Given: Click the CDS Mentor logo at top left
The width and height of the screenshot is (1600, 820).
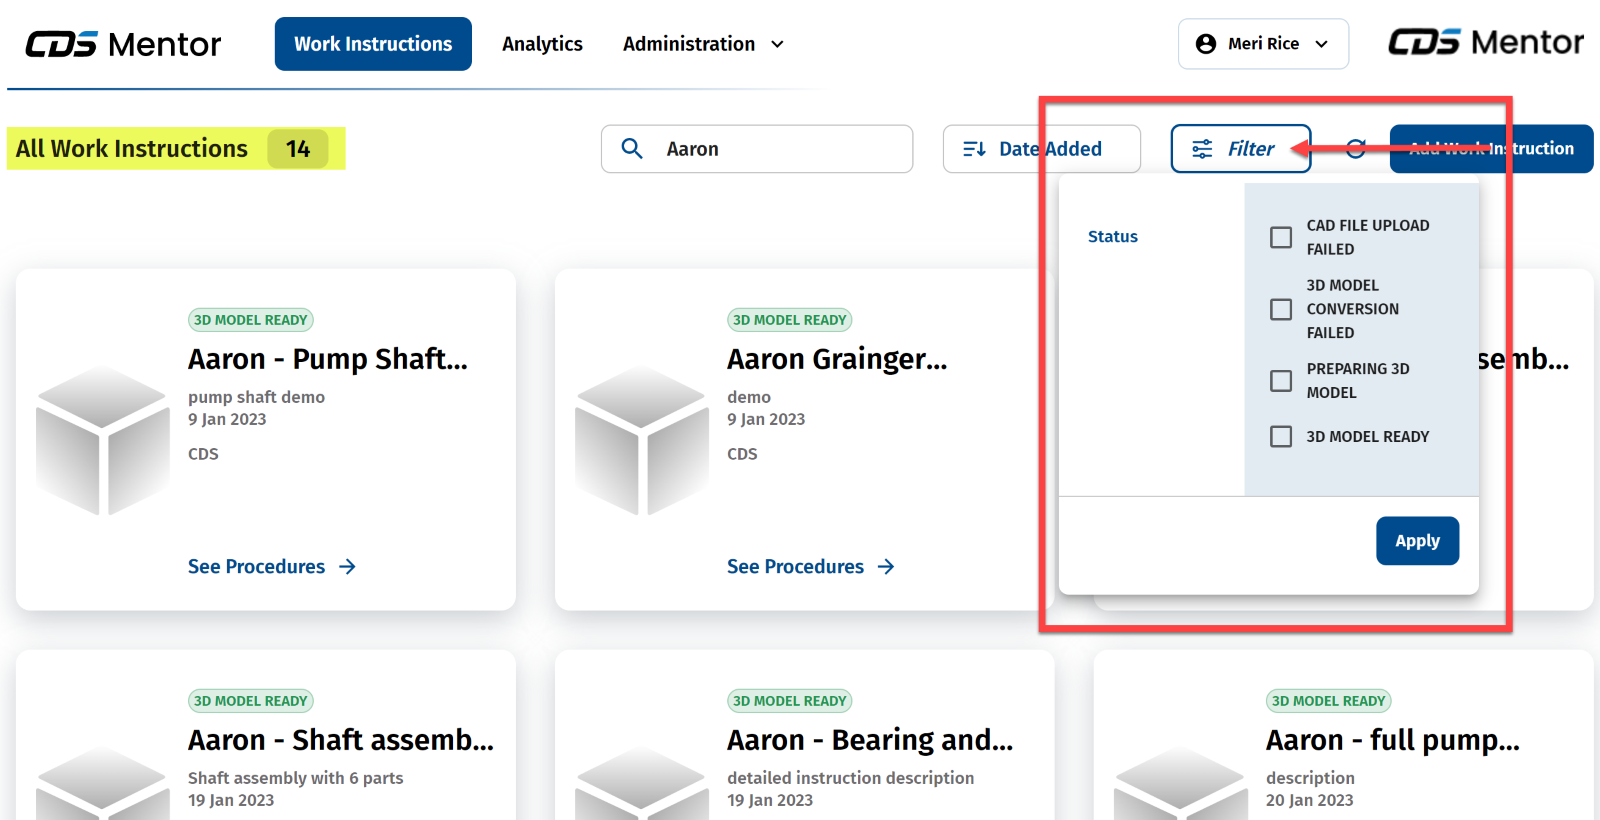Looking at the screenshot, I should click(123, 44).
